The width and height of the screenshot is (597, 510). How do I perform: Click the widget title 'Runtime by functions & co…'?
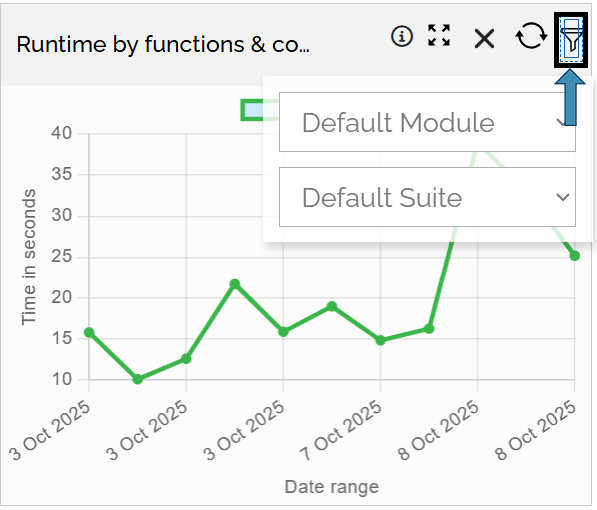point(163,45)
